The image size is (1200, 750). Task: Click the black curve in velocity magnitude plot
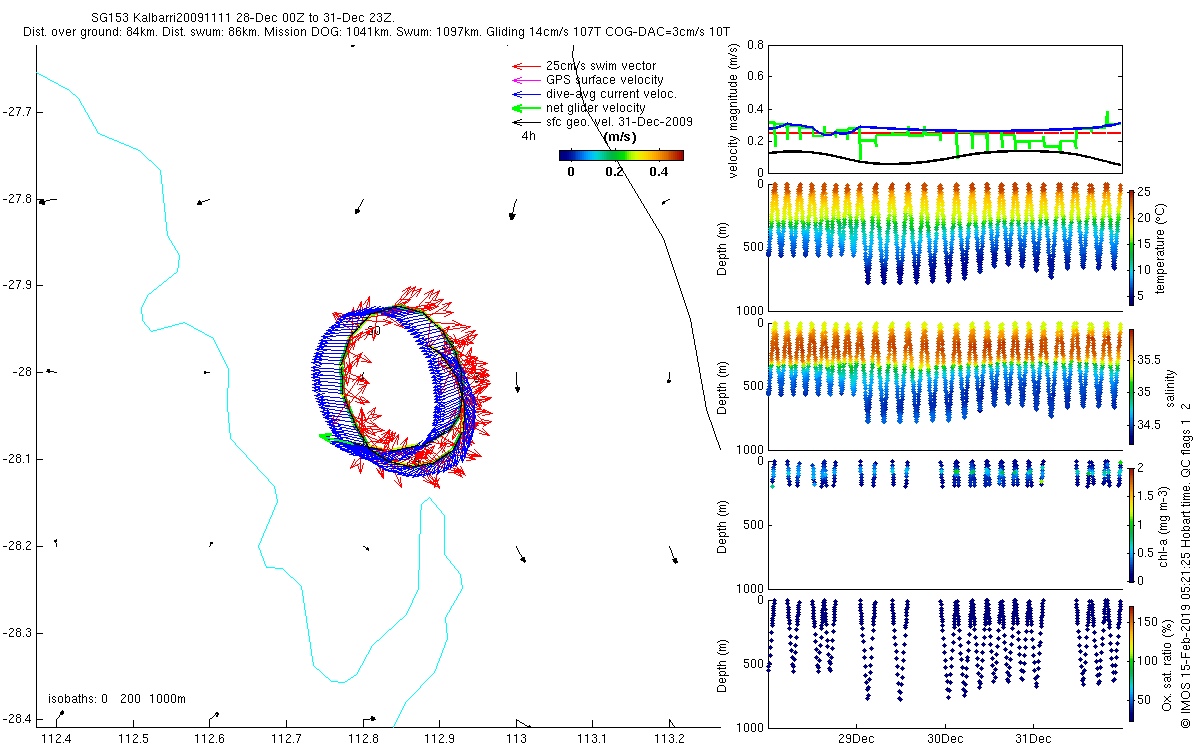click(x=944, y=158)
